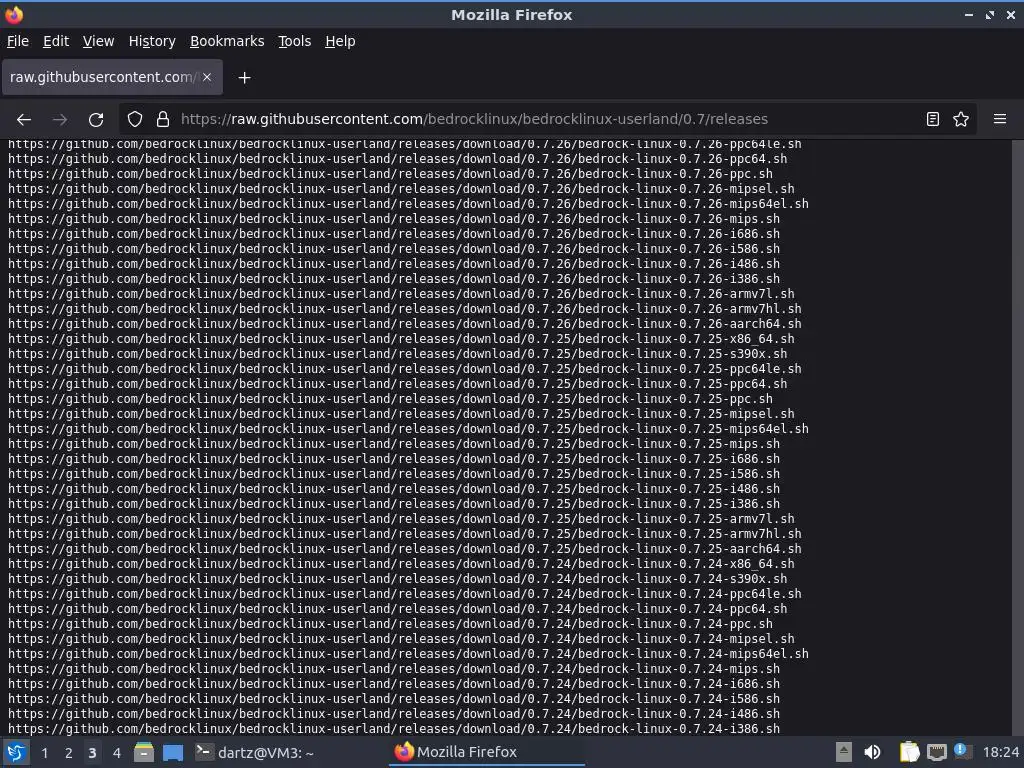1024x768 pixels.
Task: Click the 0.7.26-ppc64.sh URL line
Action: tap(397, 159)
